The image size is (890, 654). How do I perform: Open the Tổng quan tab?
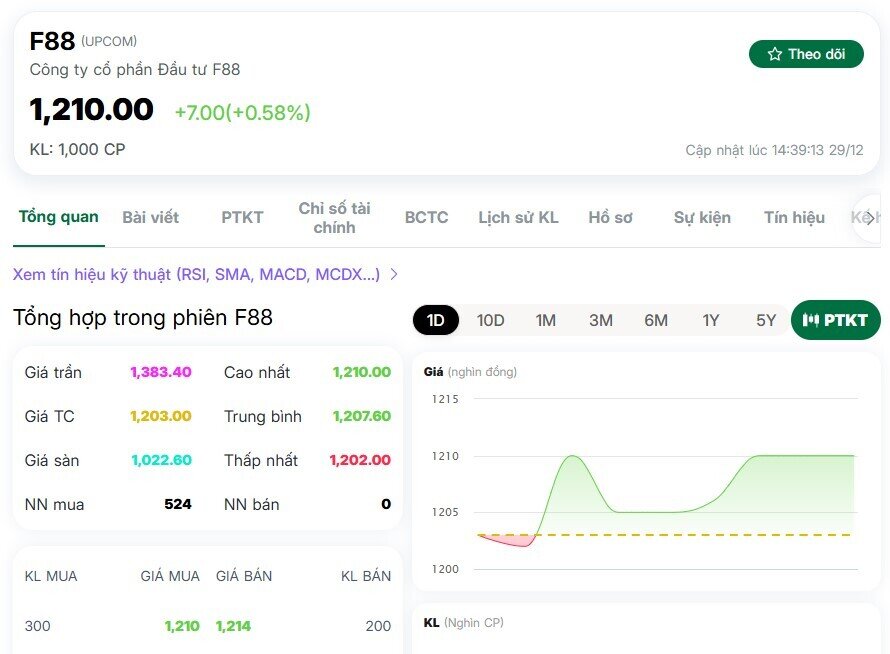pos(58,217)
